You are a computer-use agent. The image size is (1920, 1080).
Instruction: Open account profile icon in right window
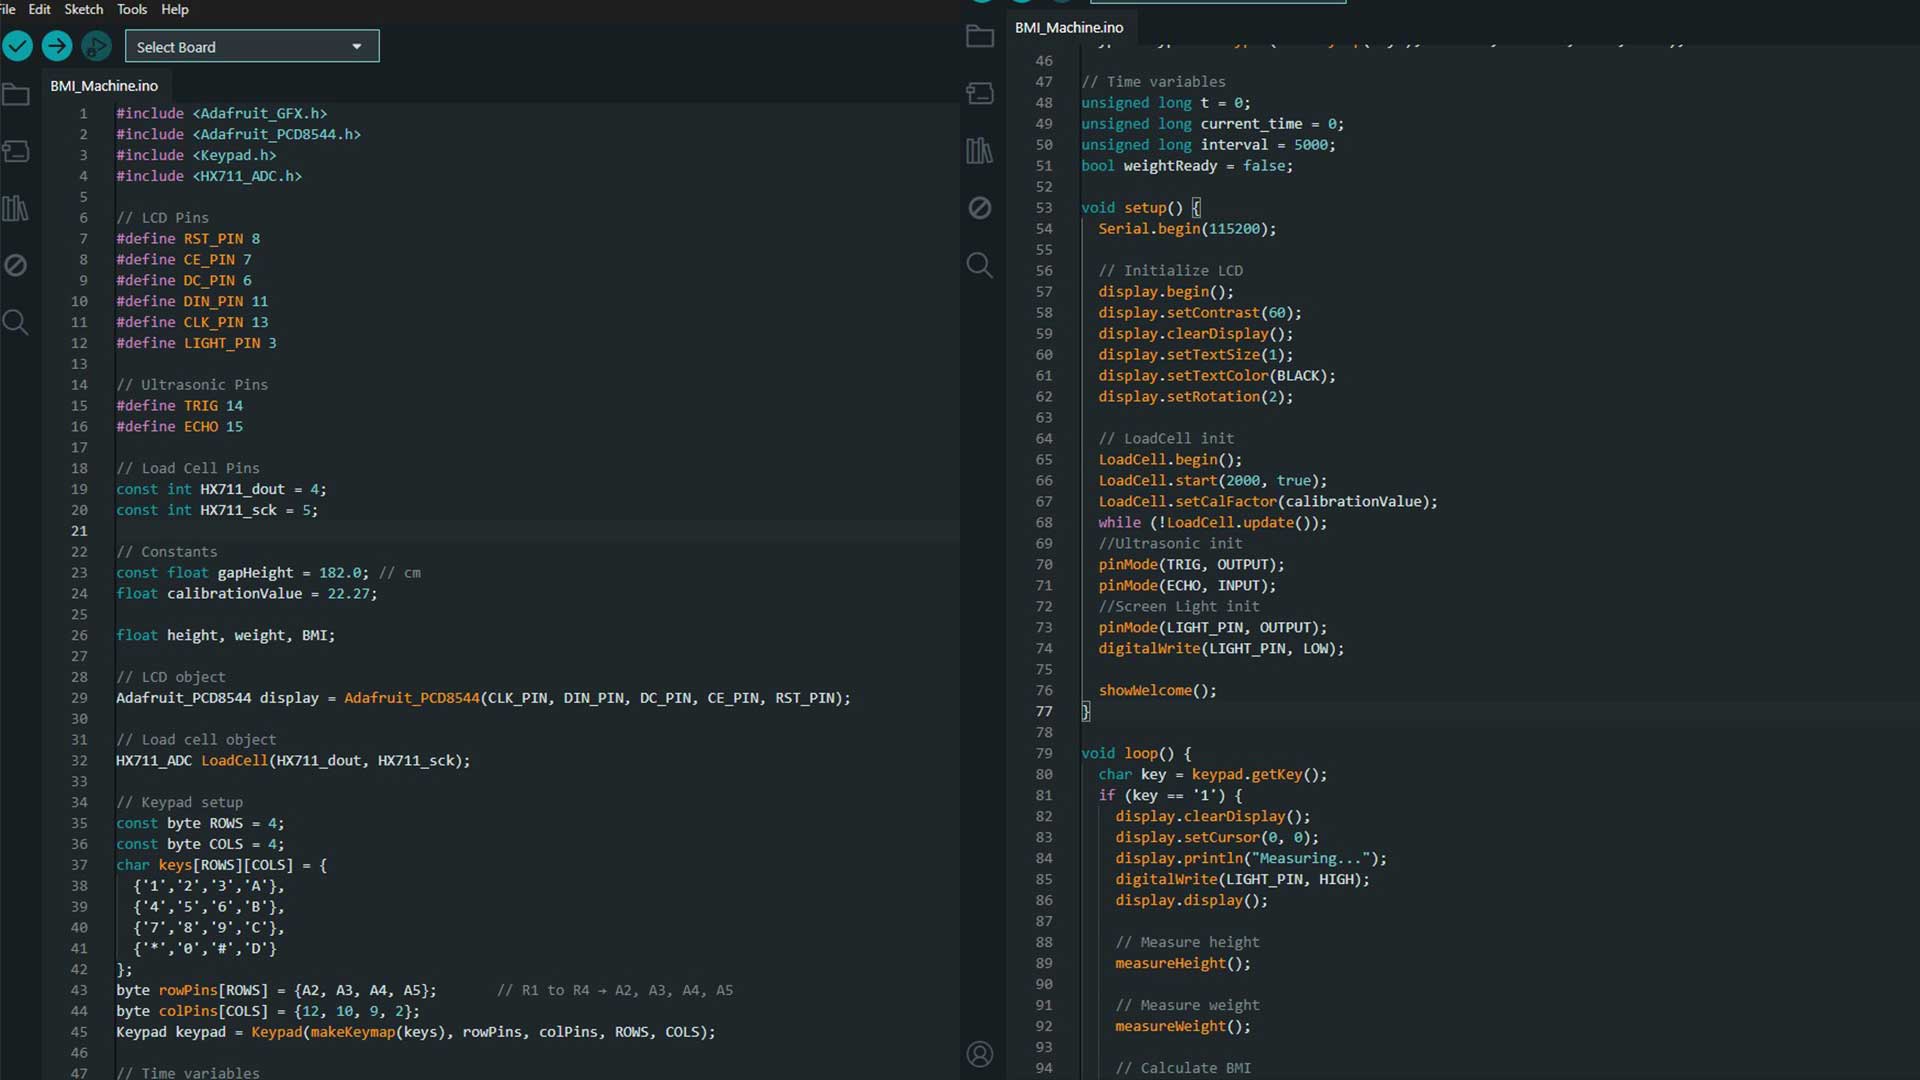tap(980, 1054)
